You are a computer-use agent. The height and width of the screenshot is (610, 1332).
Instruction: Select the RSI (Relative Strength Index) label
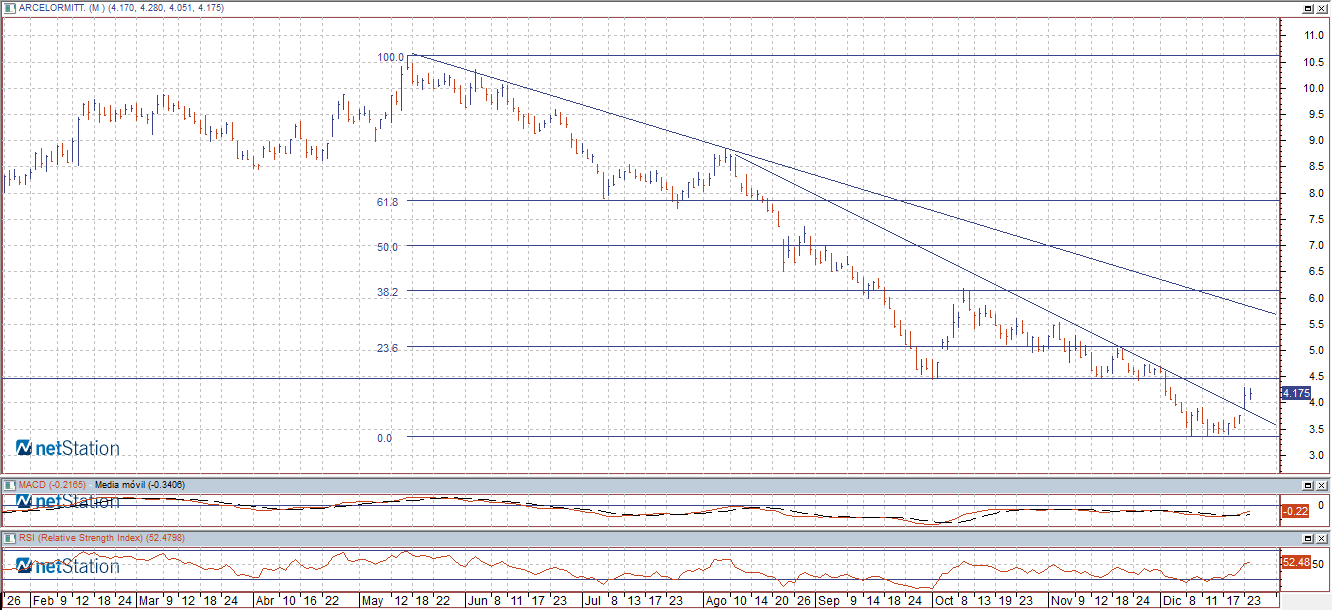[79, 538]
